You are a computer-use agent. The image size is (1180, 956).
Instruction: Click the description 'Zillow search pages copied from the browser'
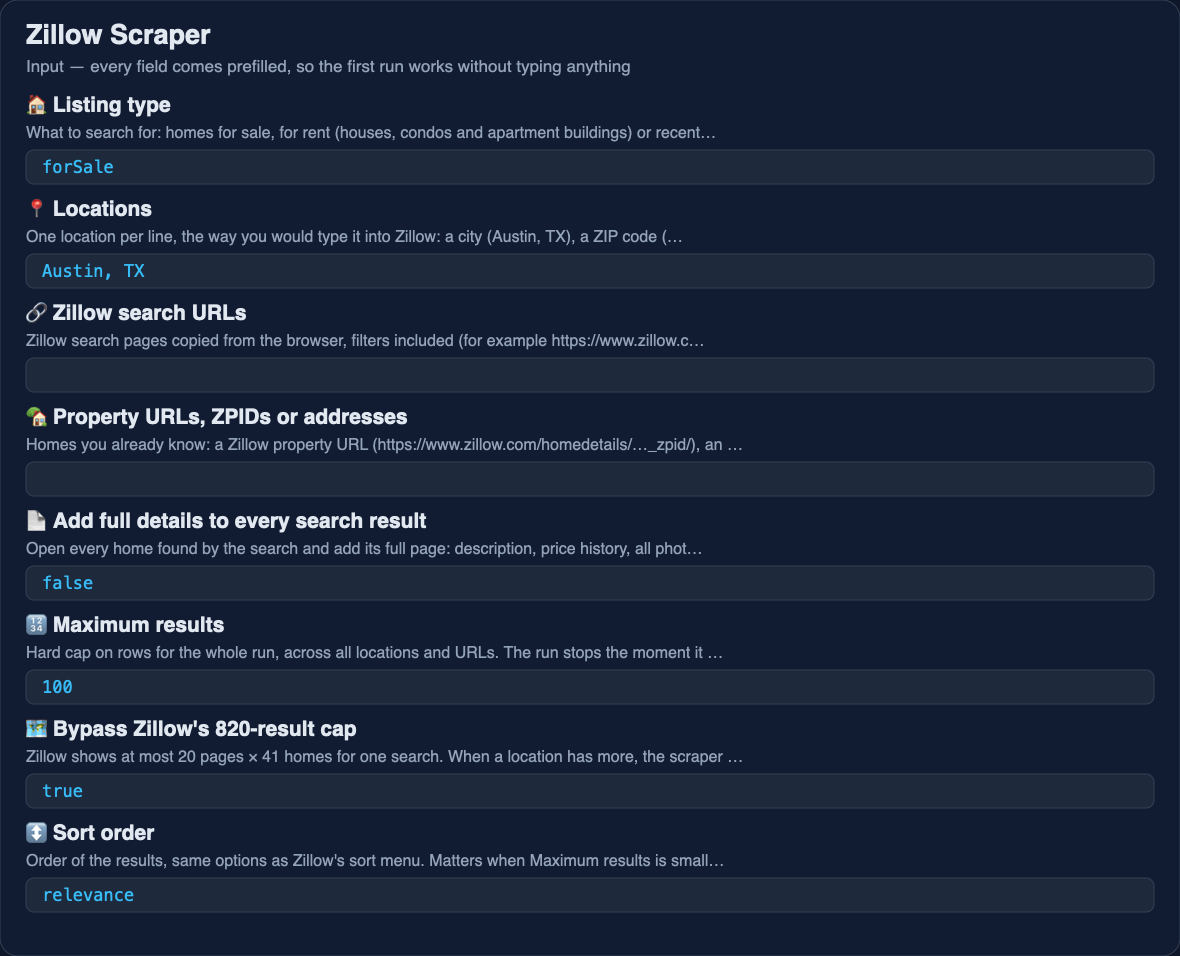365,340
